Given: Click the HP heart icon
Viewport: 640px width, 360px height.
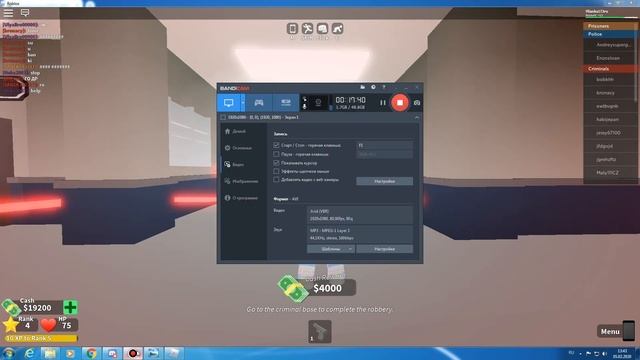Looking at the screenshot, I should point(48,325).
